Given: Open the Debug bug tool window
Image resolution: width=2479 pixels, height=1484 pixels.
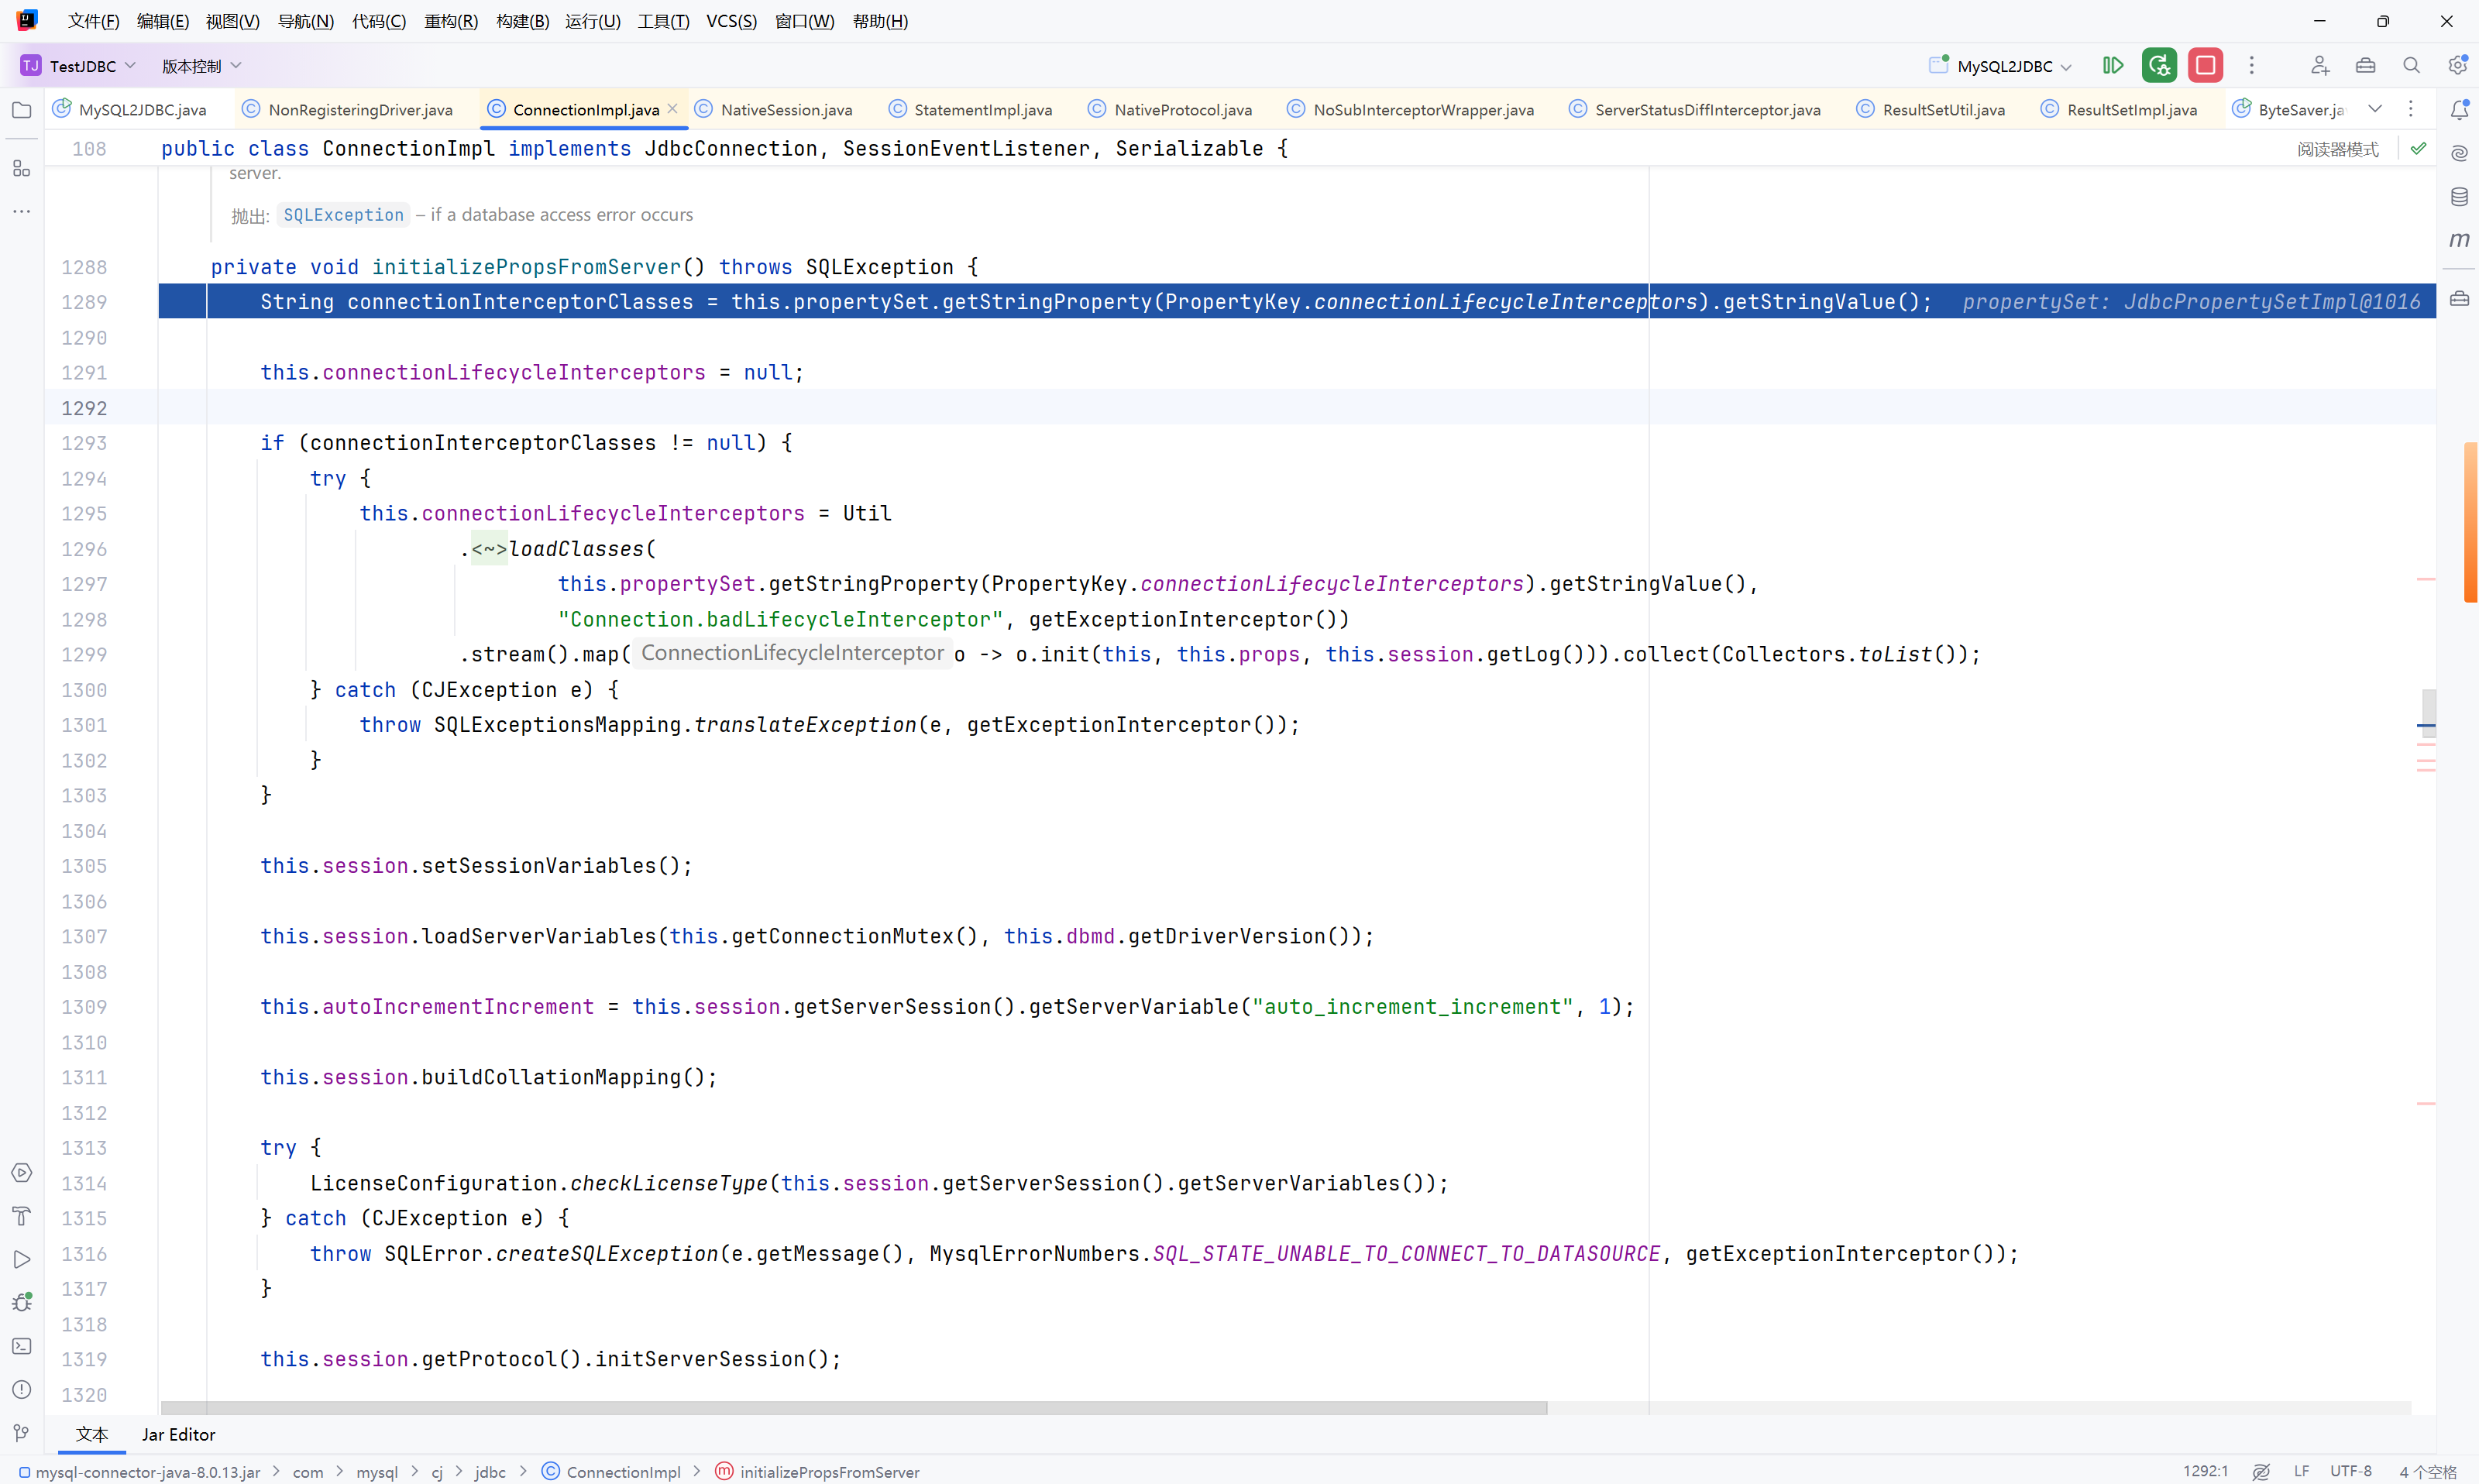Looking at the screenshot, I should (21, 1302).
